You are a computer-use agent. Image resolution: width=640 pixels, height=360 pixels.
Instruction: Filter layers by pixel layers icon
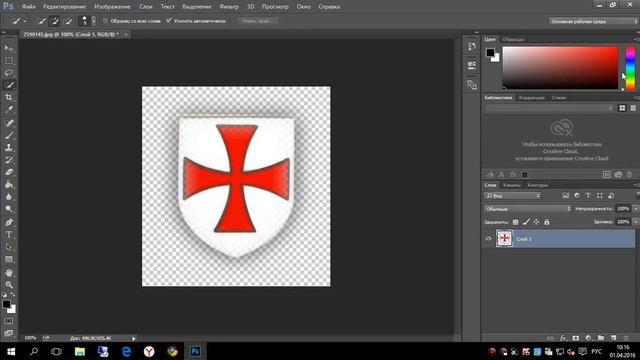point(565,196)
